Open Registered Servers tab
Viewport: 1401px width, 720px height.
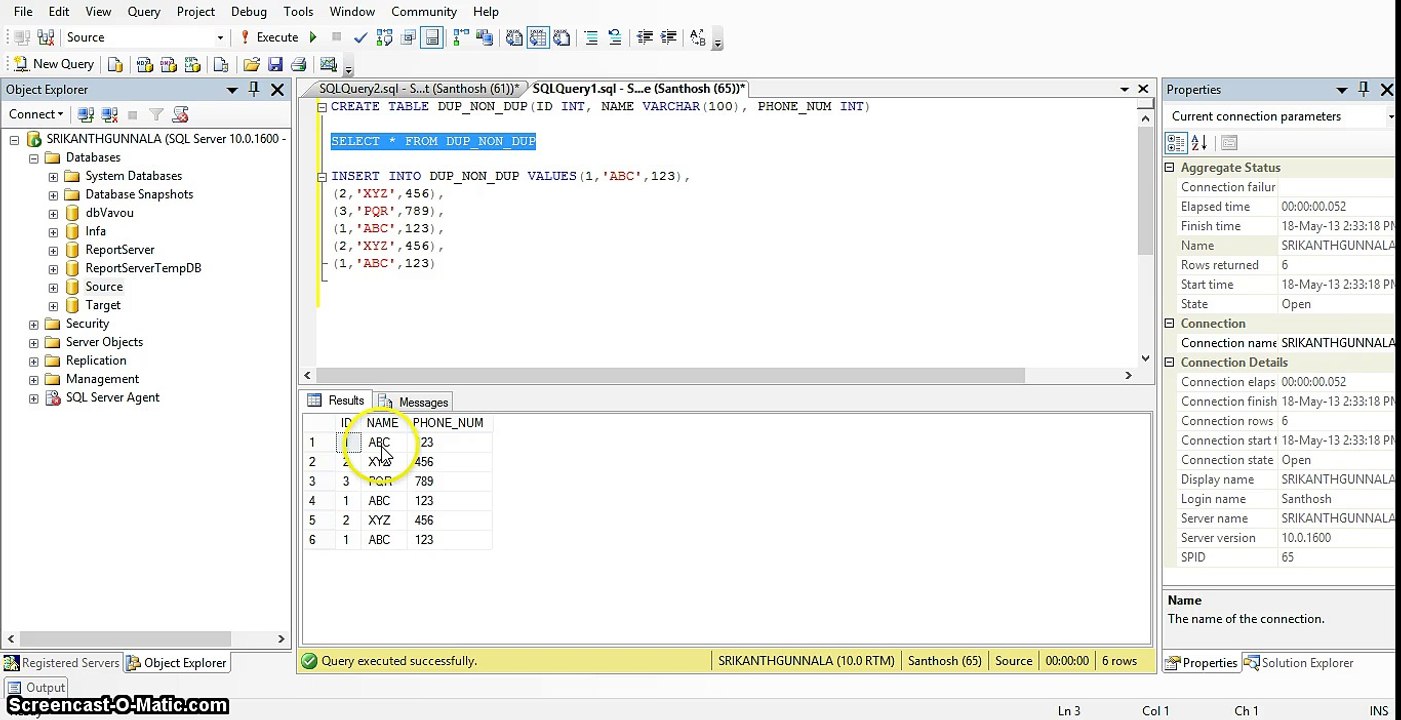61,663
